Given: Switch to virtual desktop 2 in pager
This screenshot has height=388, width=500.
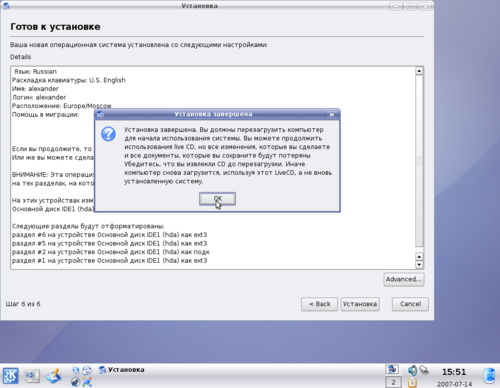Looking at the screenshot, I should 393,382.
